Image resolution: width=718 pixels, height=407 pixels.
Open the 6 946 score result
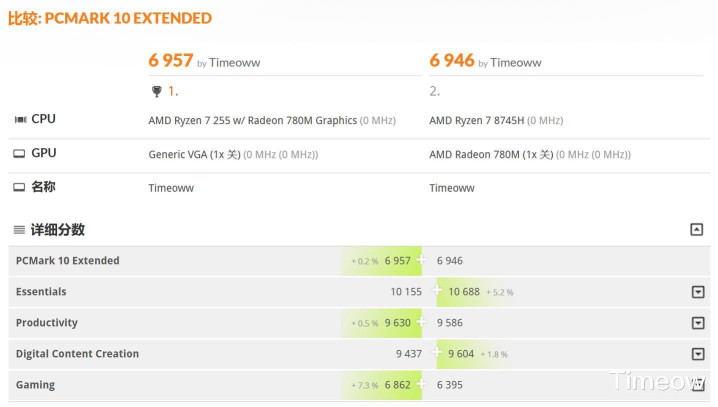point(452,61)
